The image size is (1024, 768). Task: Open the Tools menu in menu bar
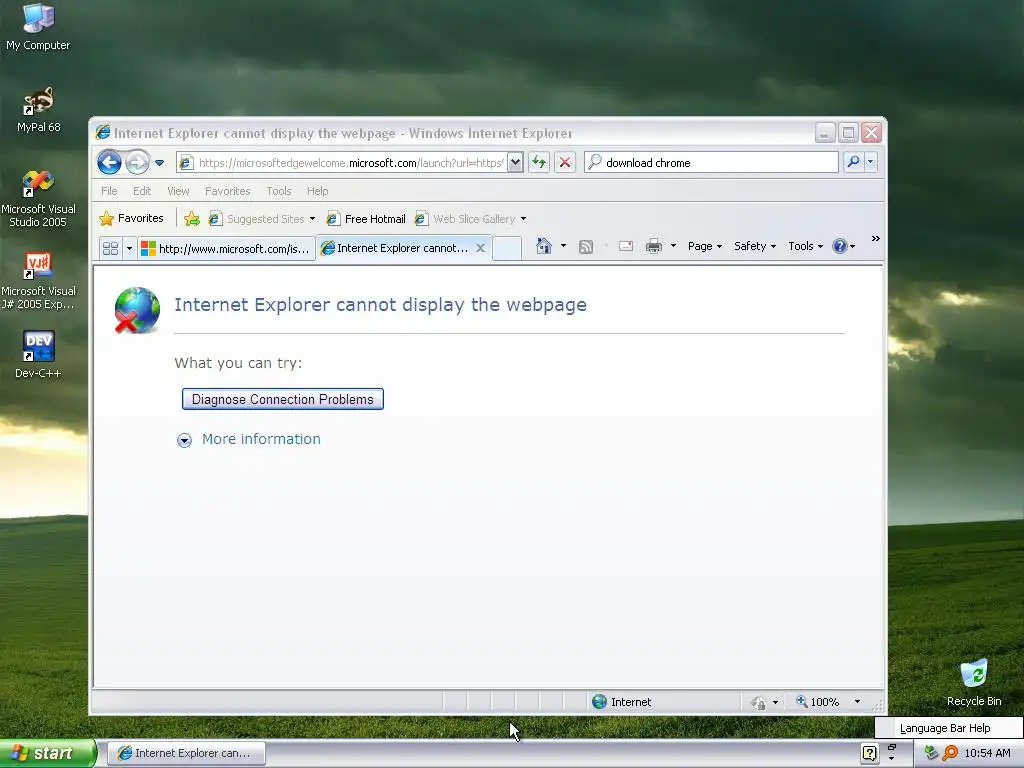tap(278, 191)
